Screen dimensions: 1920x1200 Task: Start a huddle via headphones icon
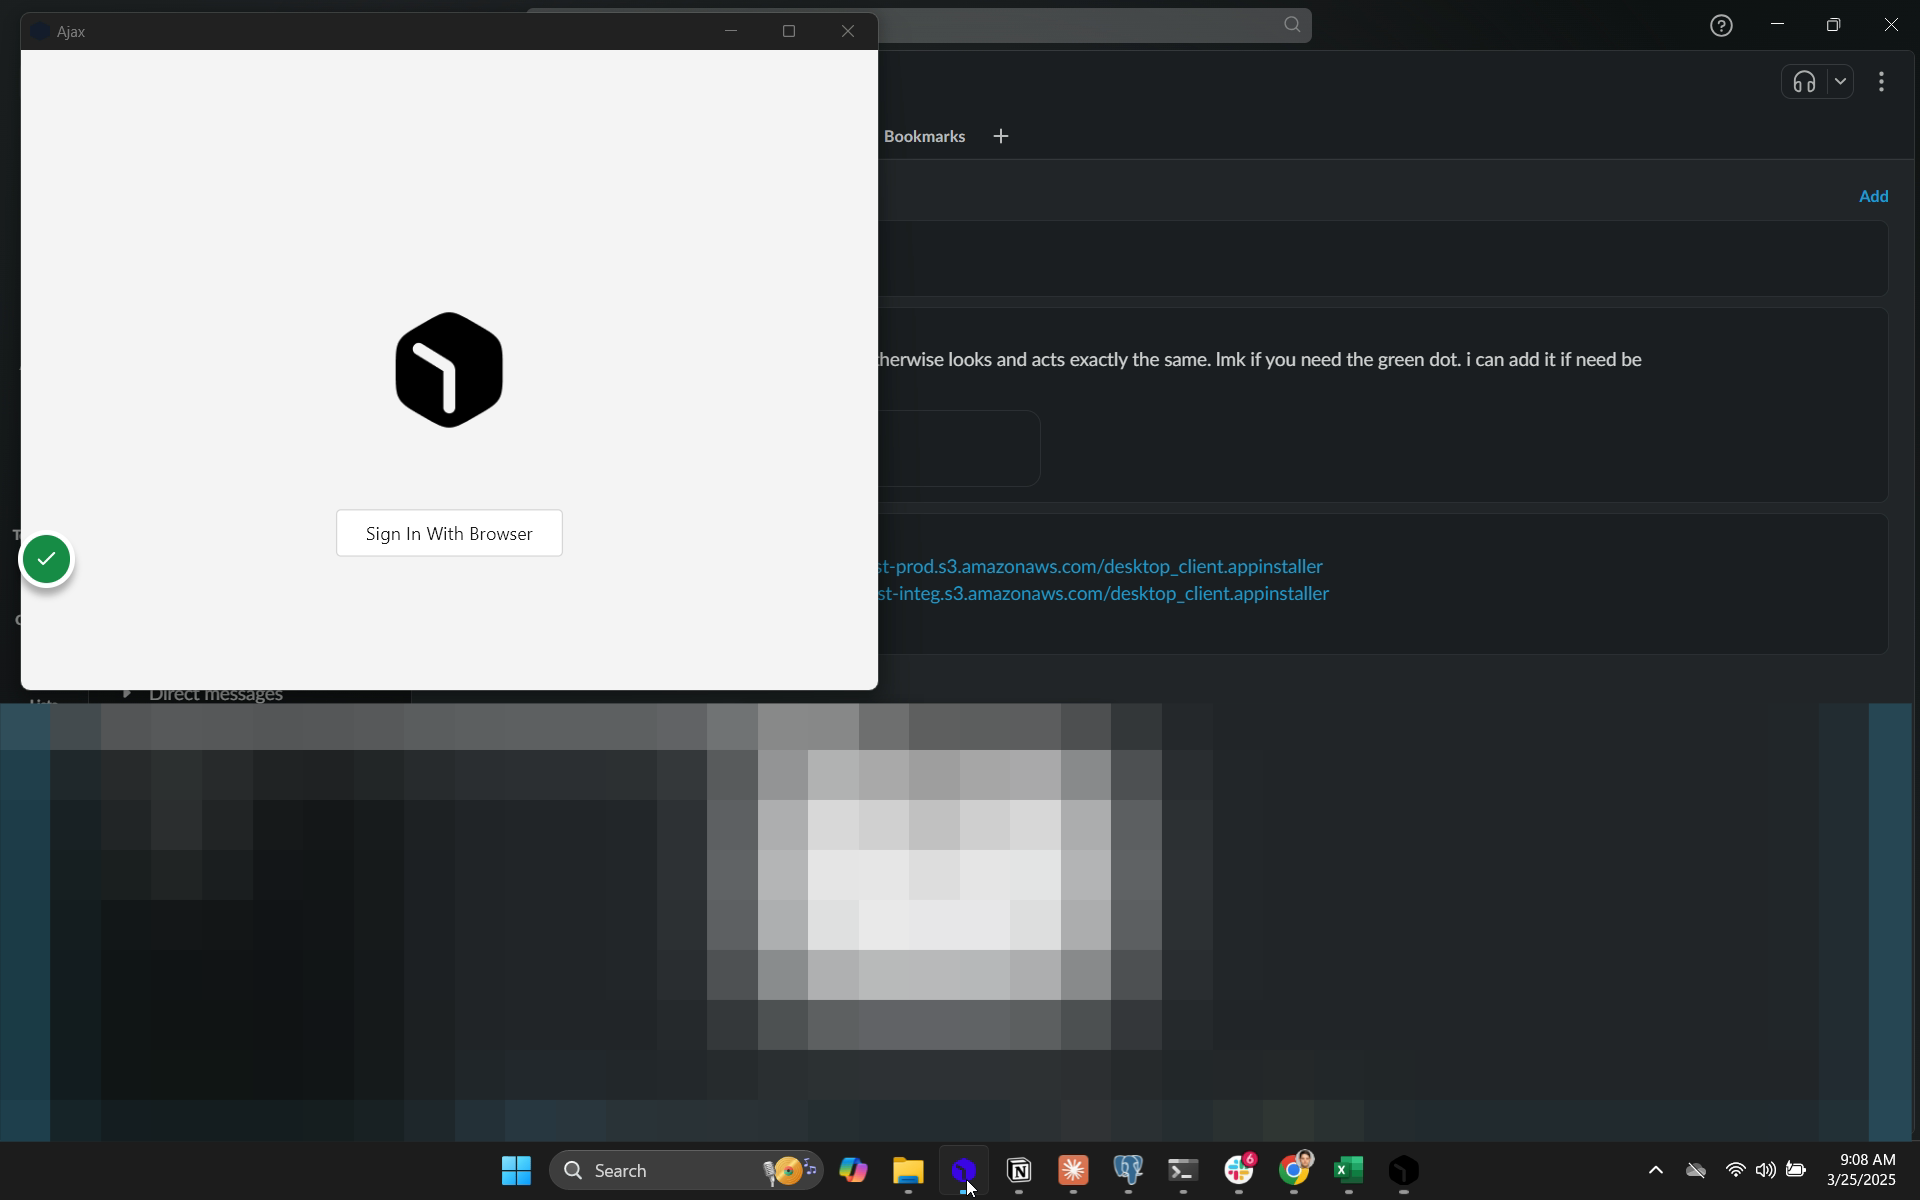(1804, 82)
